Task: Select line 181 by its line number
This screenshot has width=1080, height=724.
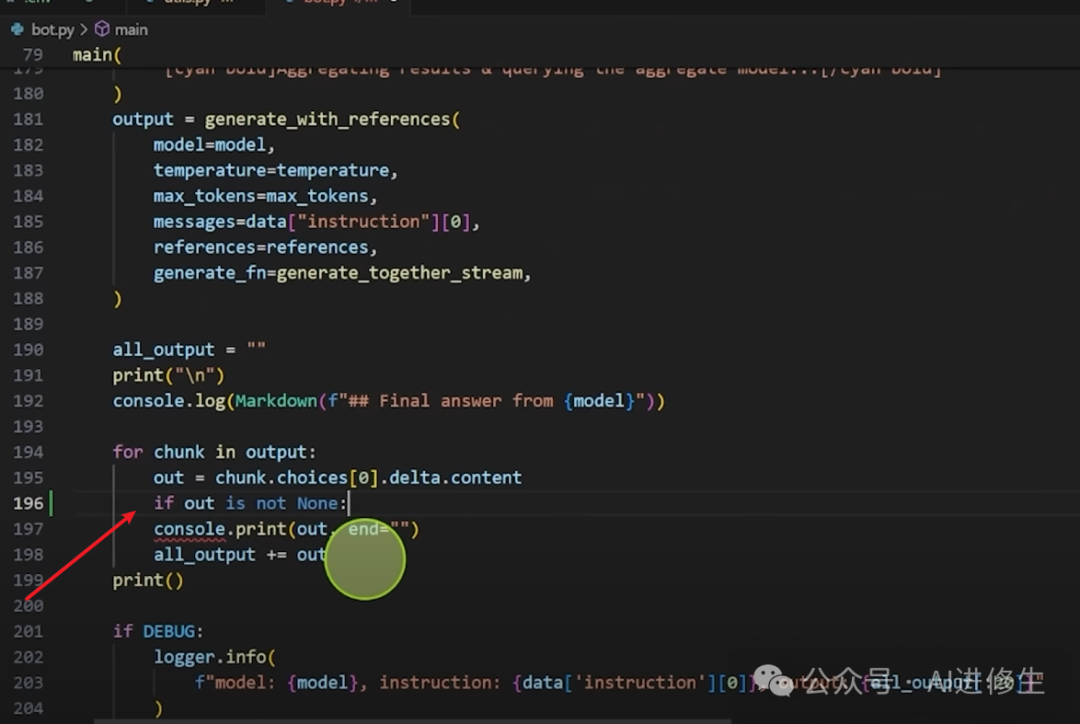Action: click(x=28, y=119)
